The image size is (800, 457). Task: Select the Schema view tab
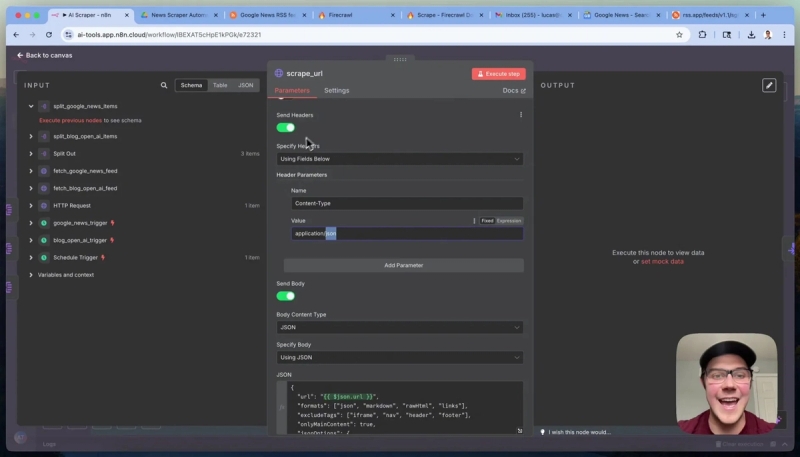191,85
